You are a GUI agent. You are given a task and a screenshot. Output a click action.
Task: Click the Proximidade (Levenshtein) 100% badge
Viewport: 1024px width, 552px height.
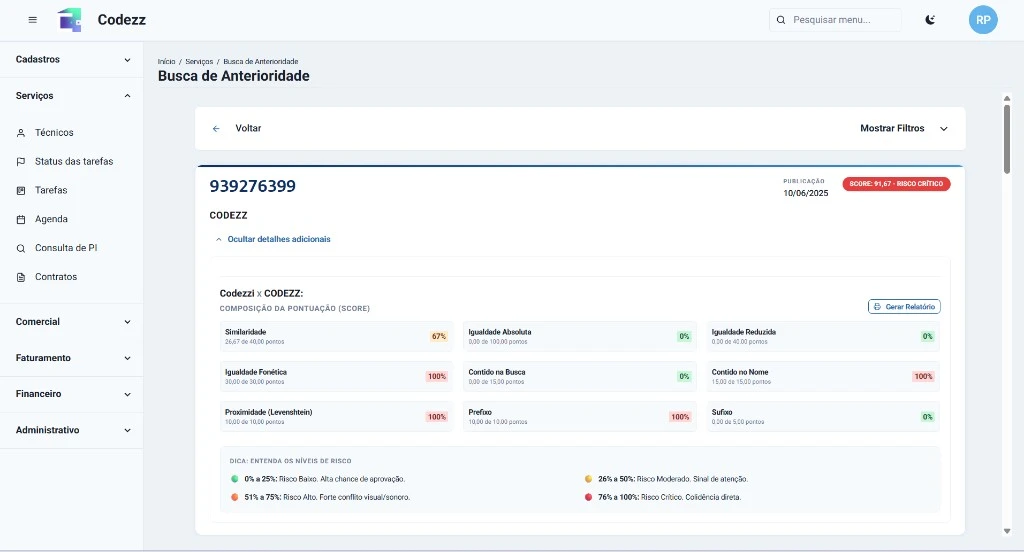point(437,417)
